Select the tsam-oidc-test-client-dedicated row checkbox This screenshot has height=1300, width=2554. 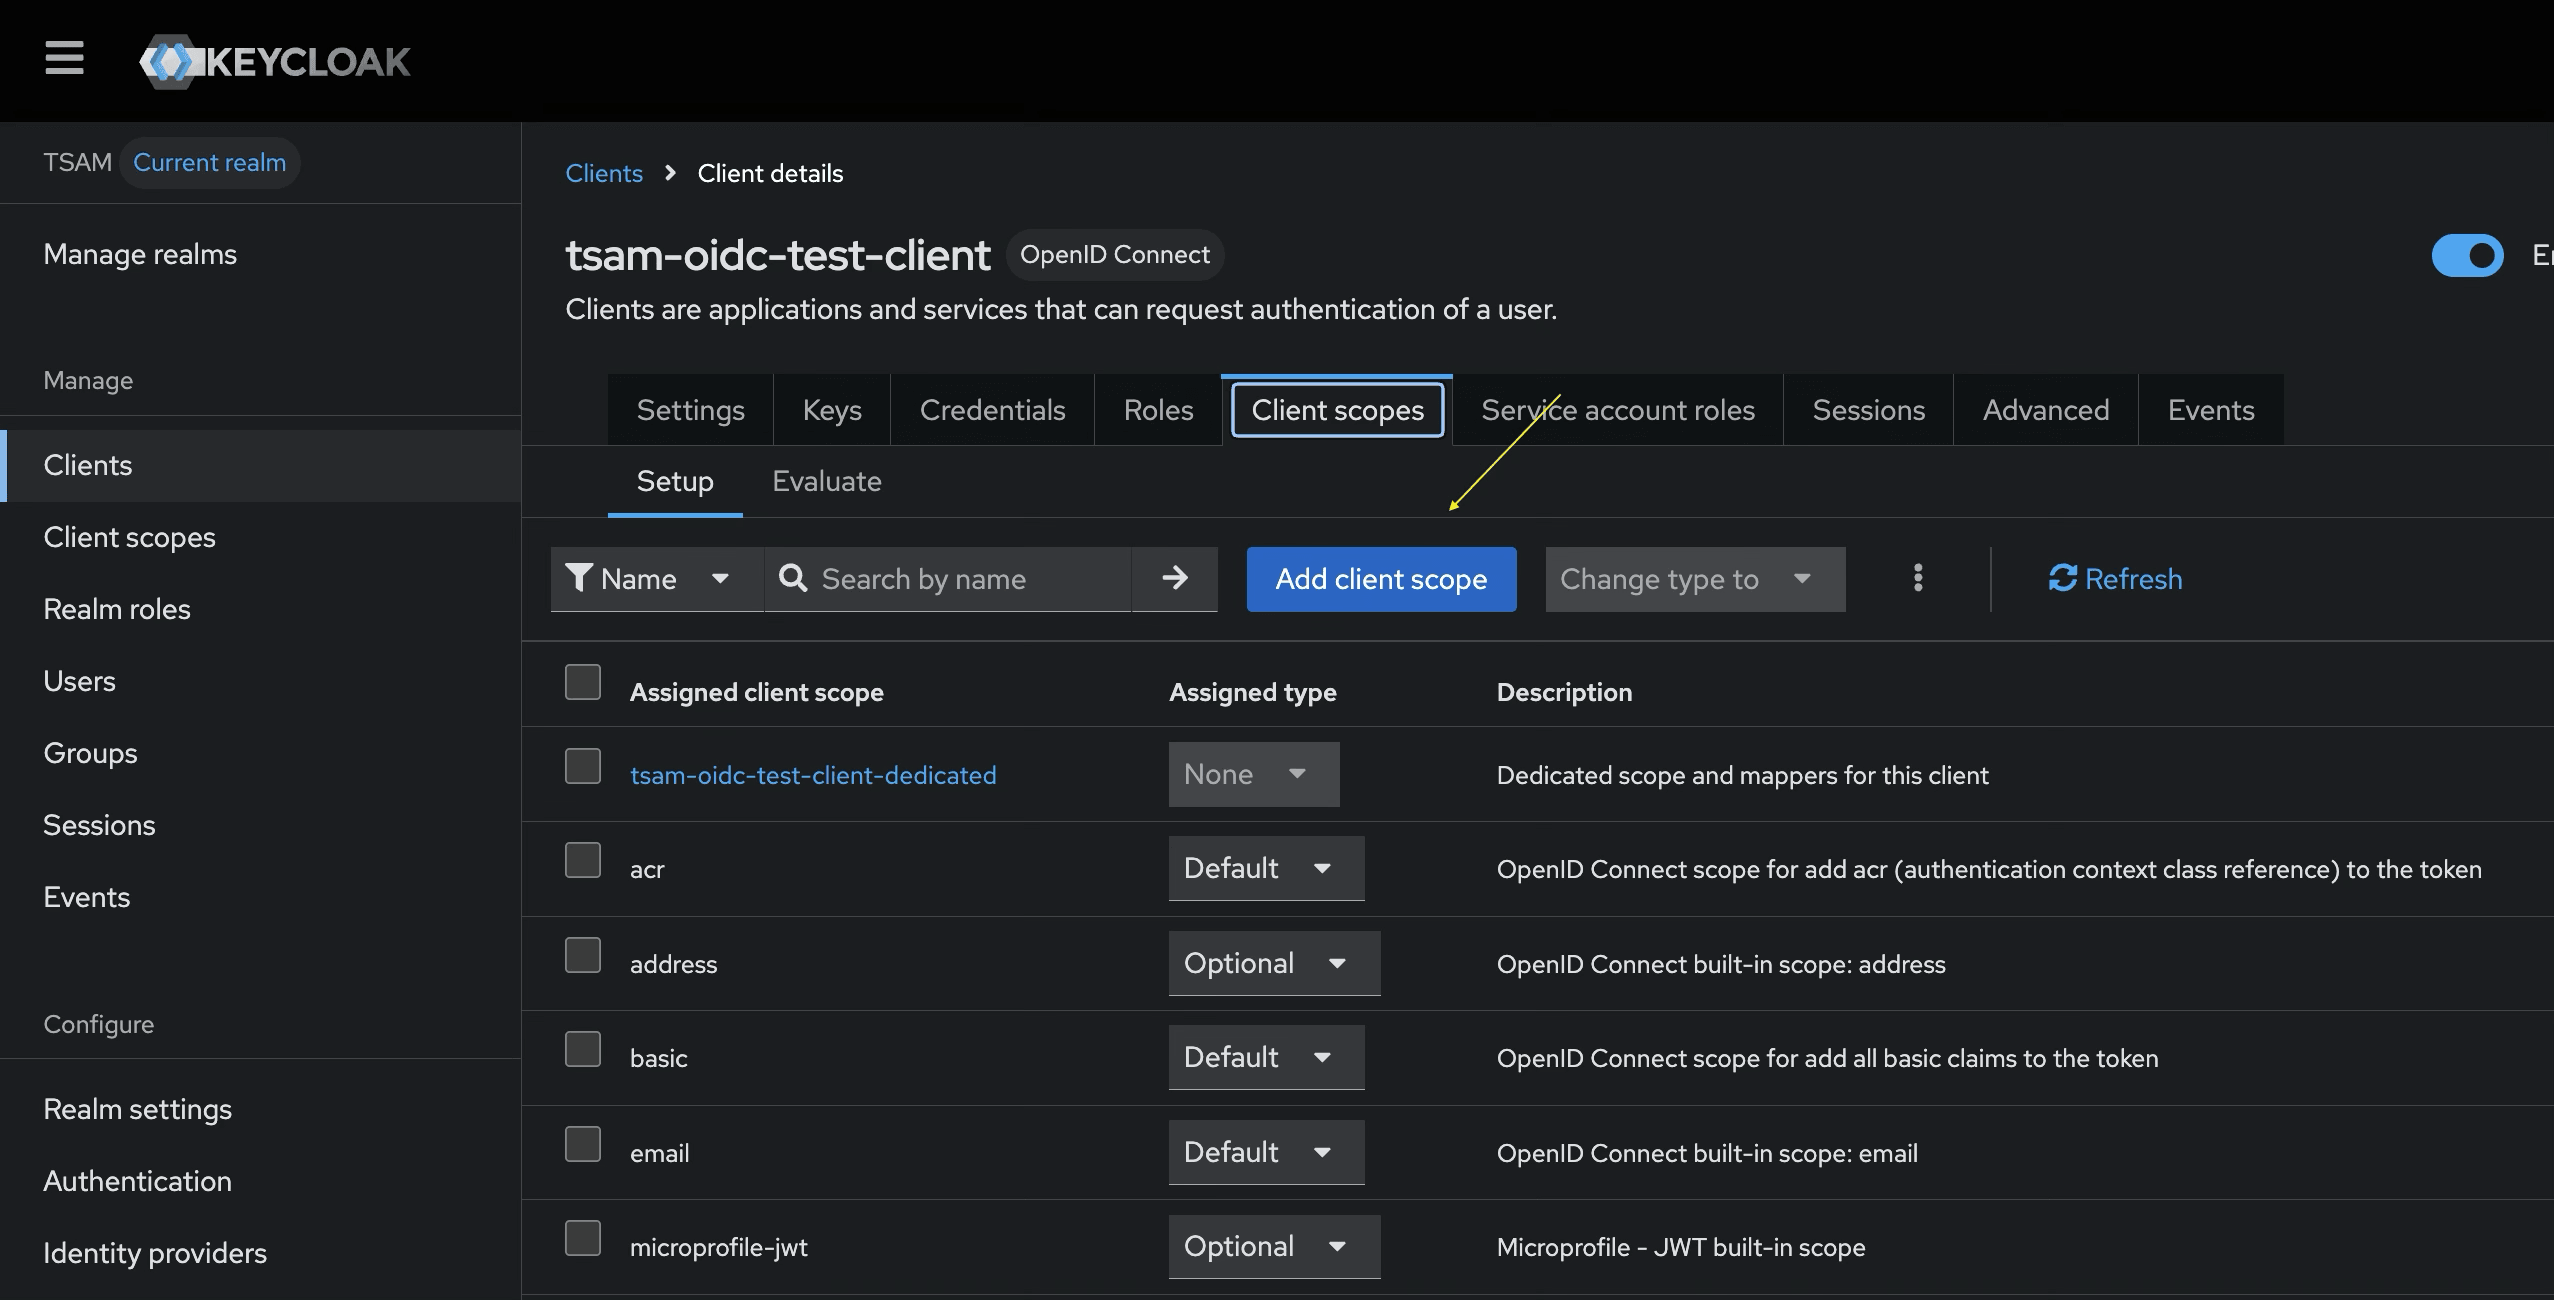coord(583,766)
